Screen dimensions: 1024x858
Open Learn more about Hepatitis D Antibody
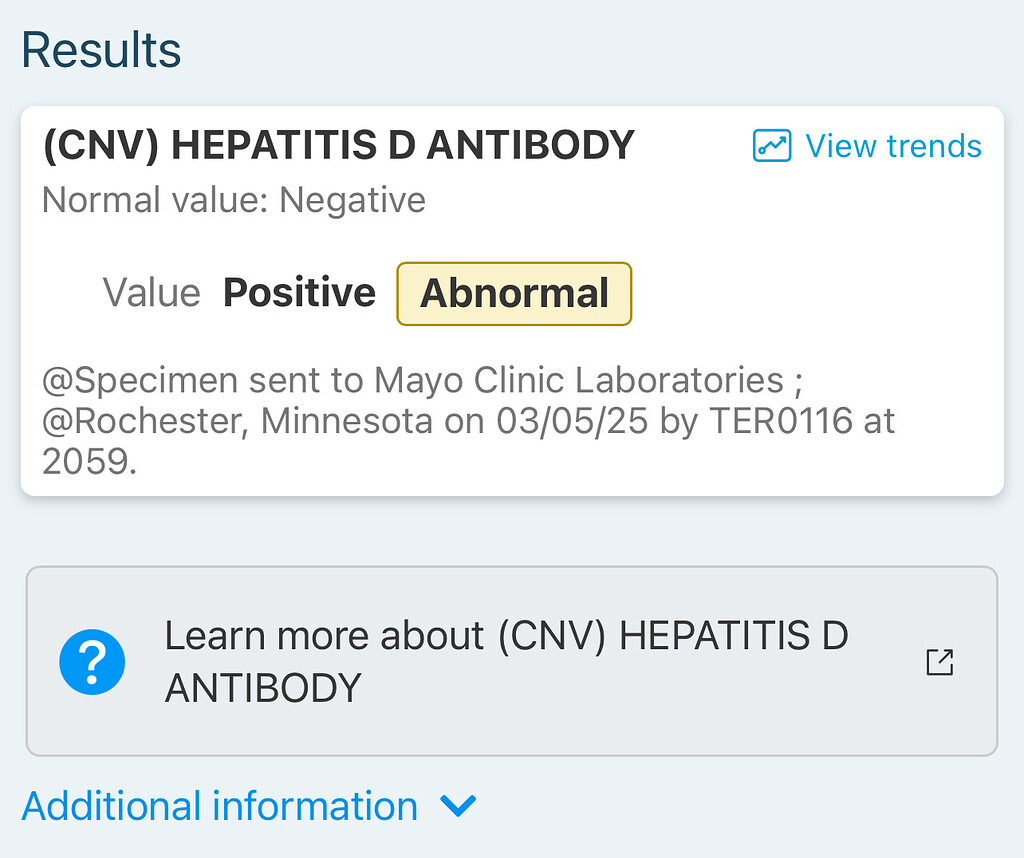(x=505, y=661)
